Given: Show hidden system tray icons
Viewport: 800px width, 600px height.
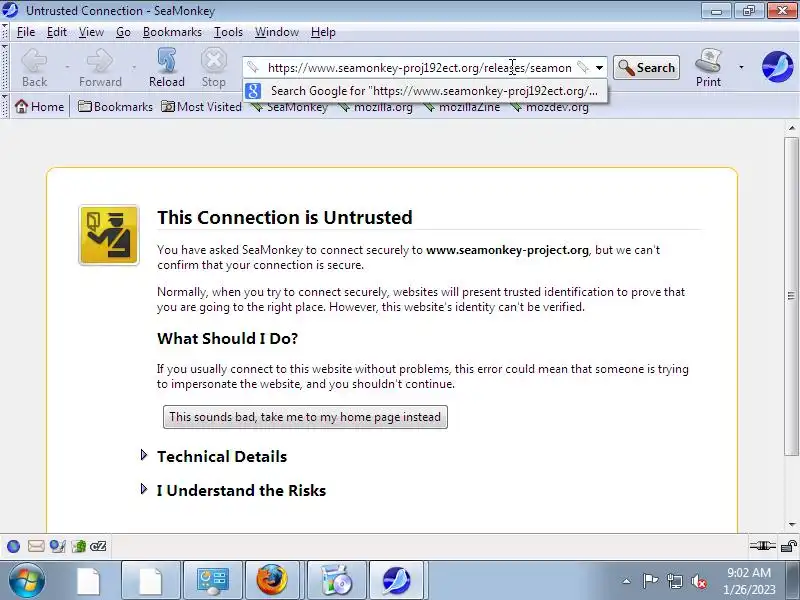Looking at the screenshot, I should tap(627, 581).
